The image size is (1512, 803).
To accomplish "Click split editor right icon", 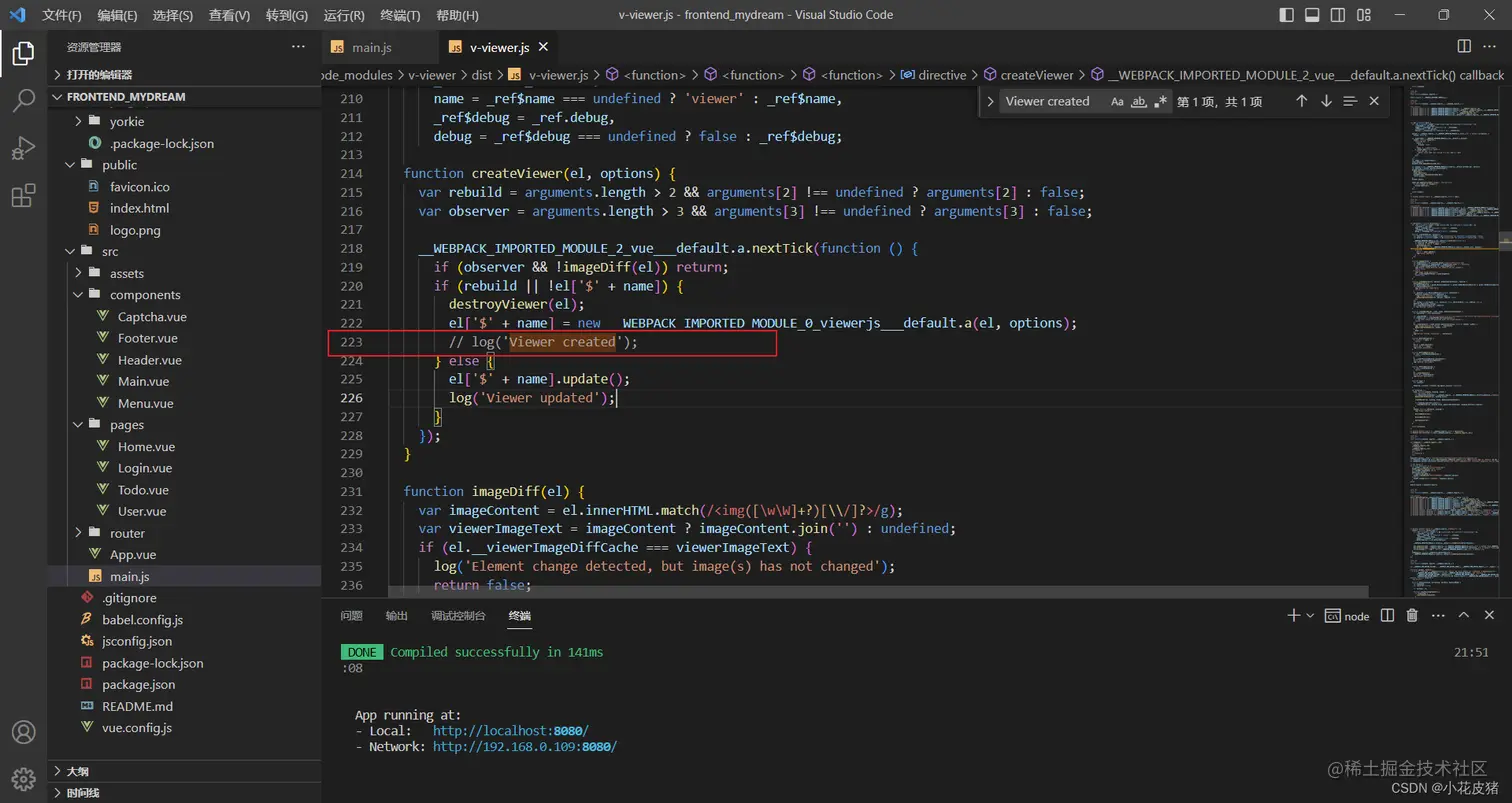I will tap(1464, 46).
